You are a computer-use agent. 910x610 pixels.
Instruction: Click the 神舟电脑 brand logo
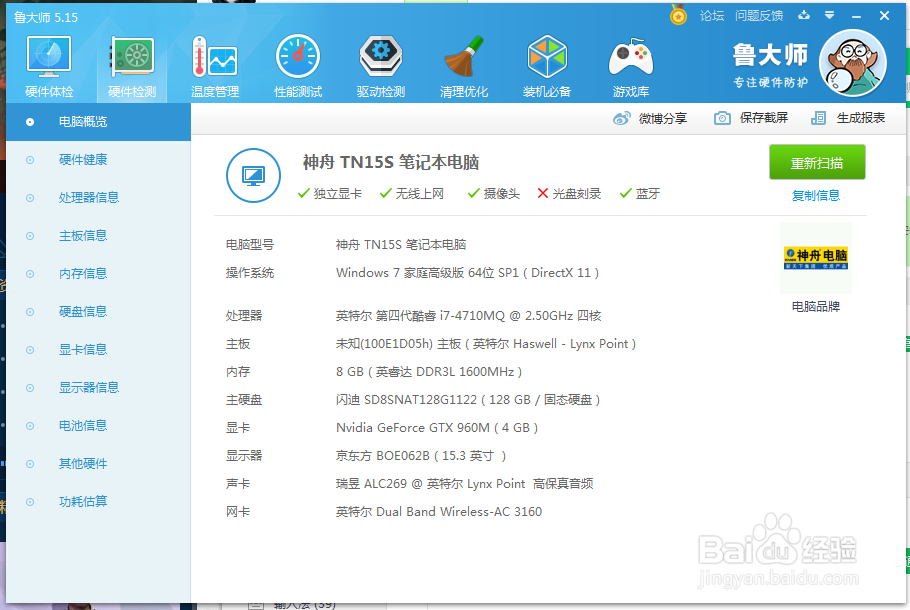[816, 258]
